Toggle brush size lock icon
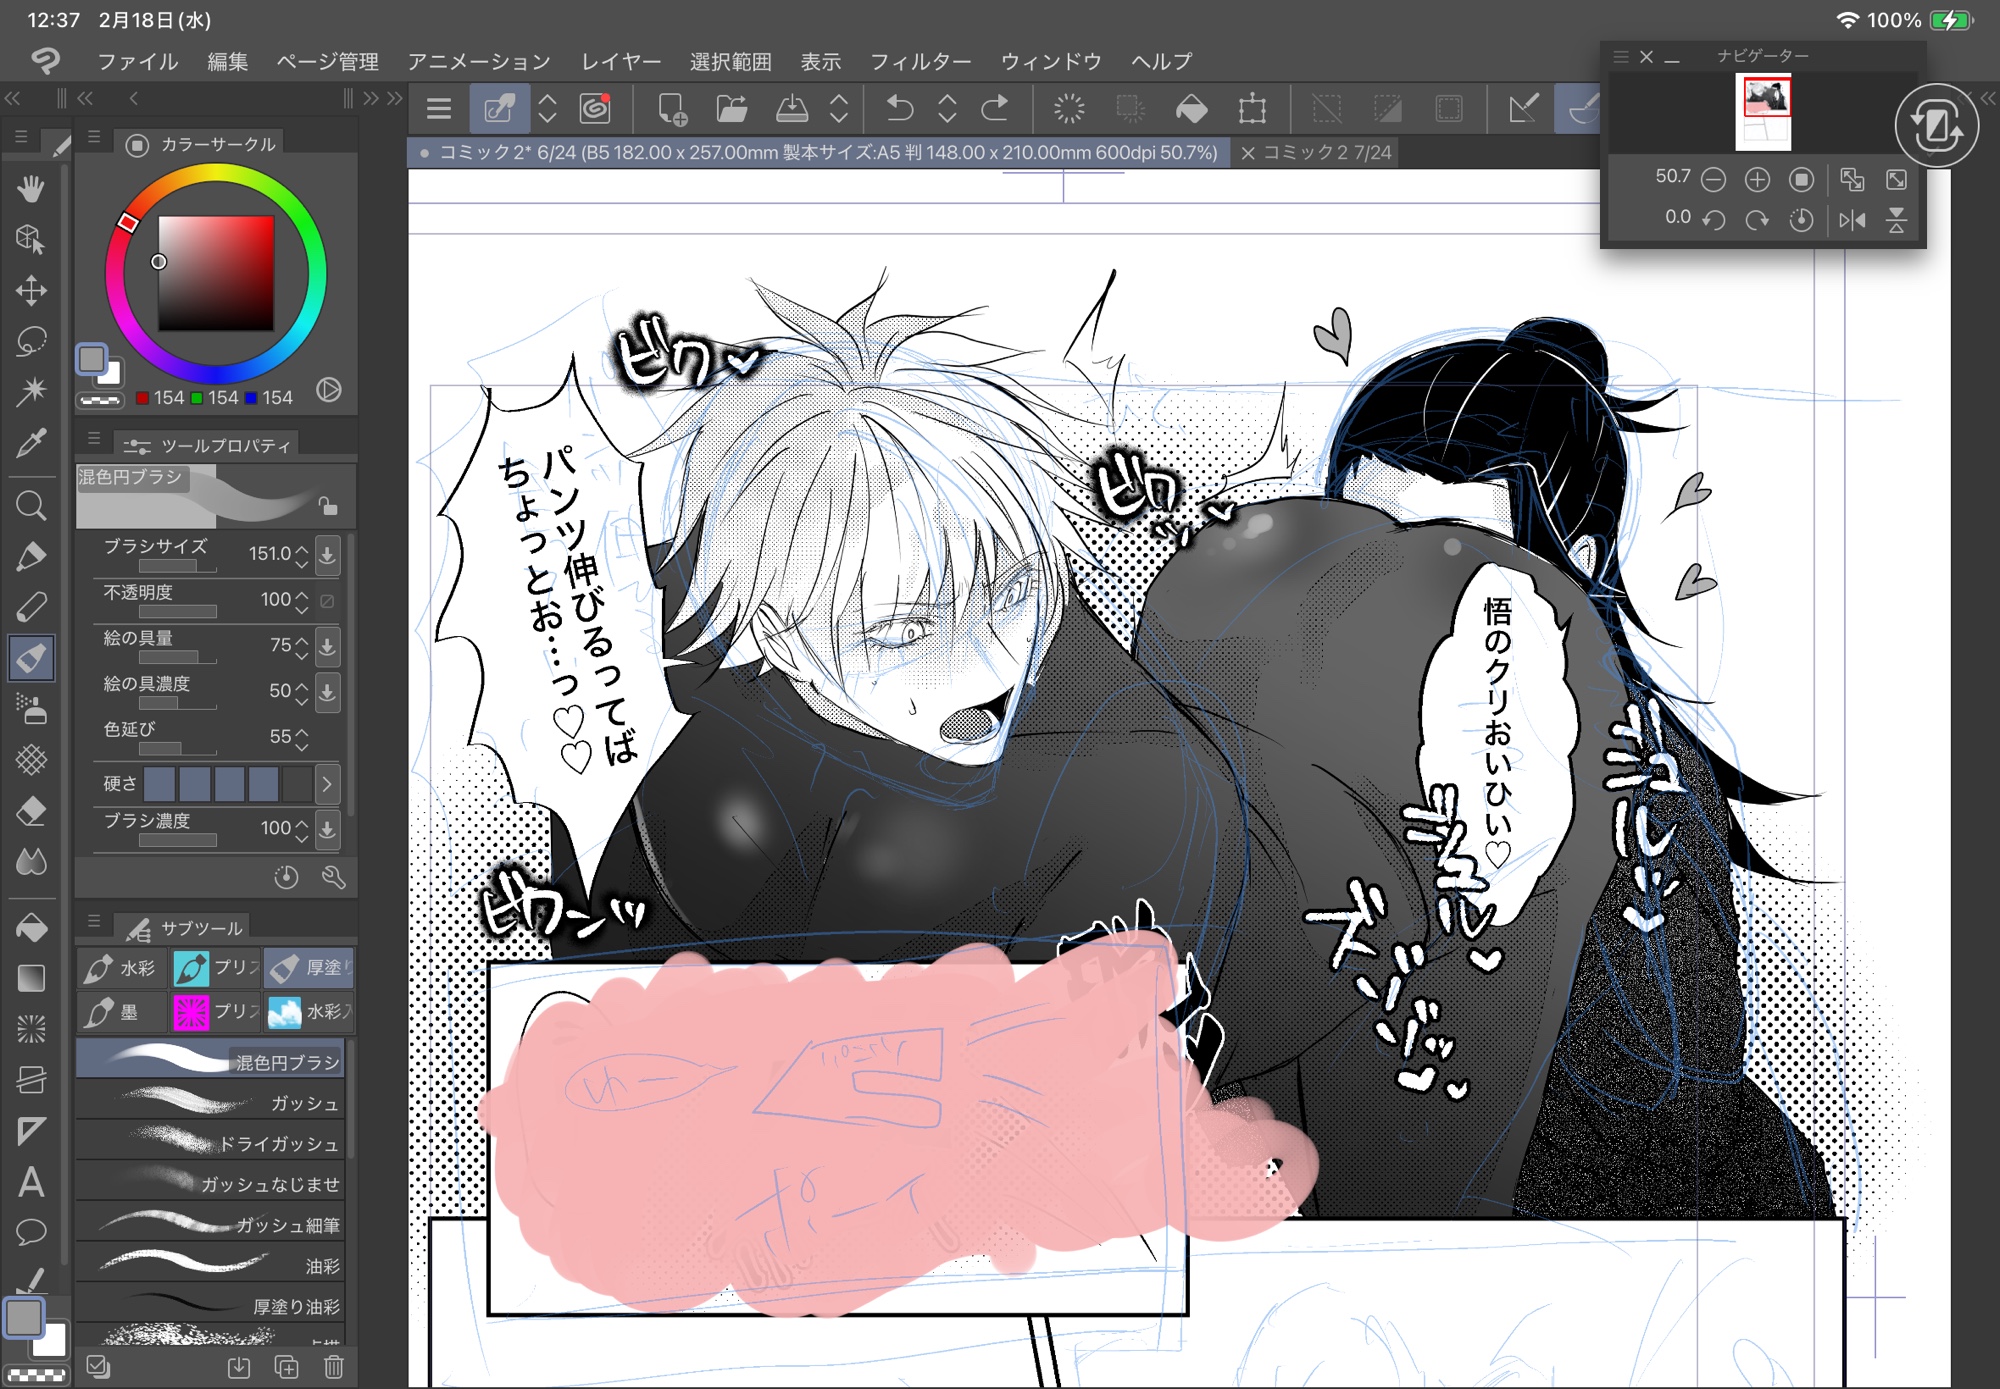Screen dimensions: 2000x1389 pyautogui.click(x=328, y=507)
